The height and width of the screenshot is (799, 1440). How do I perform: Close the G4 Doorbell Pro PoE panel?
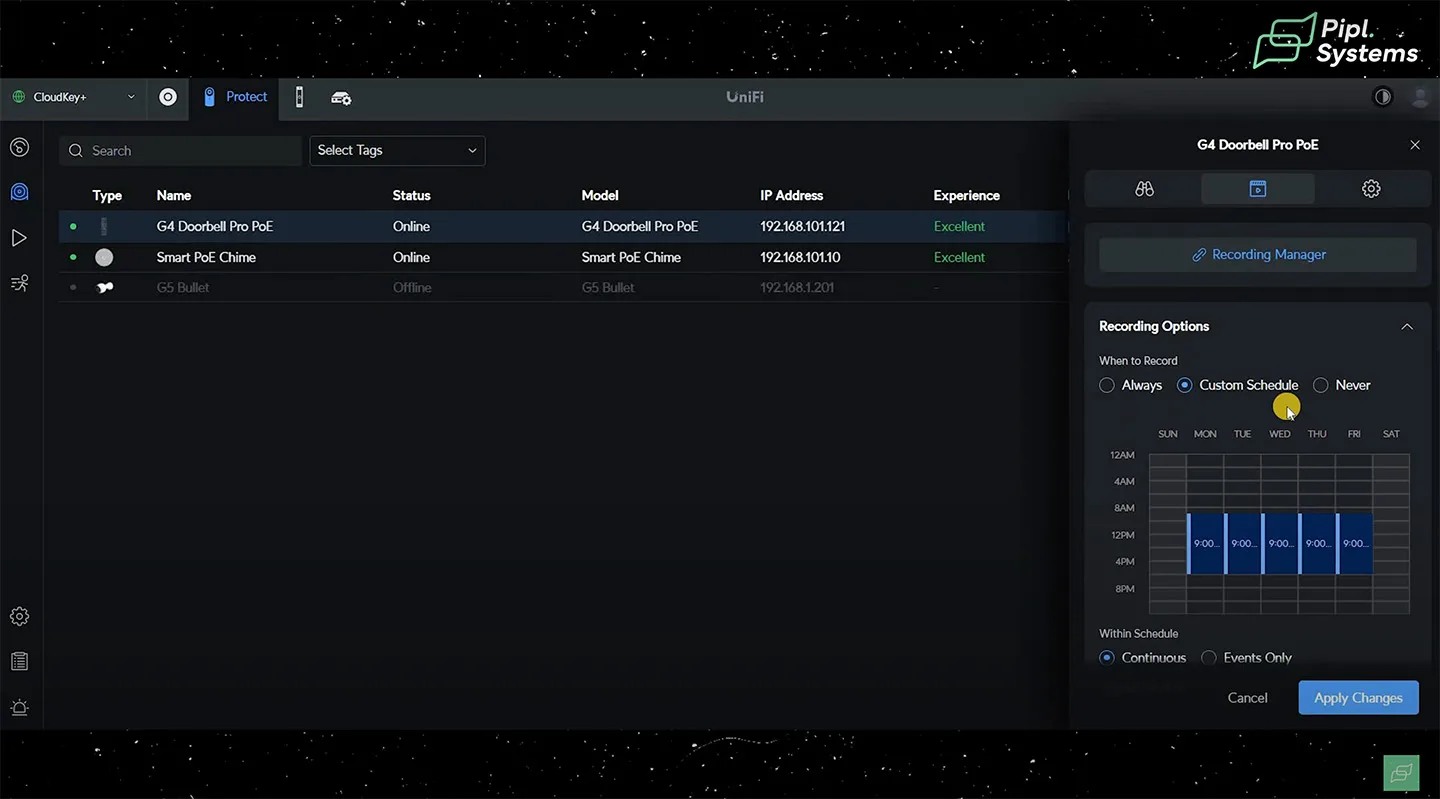[1415, 145]
